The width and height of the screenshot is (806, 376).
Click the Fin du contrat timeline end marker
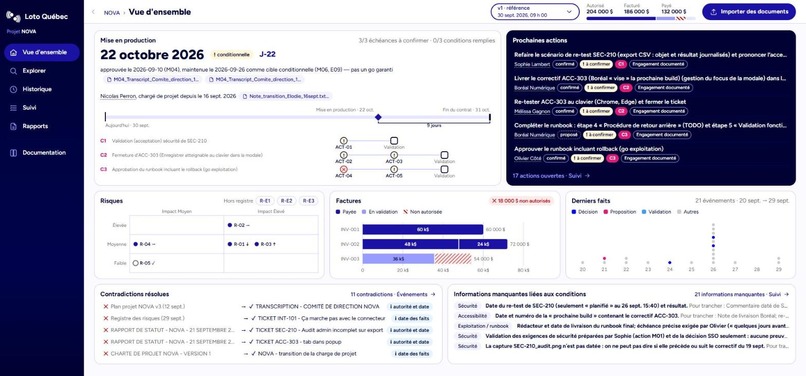point(489,117)
